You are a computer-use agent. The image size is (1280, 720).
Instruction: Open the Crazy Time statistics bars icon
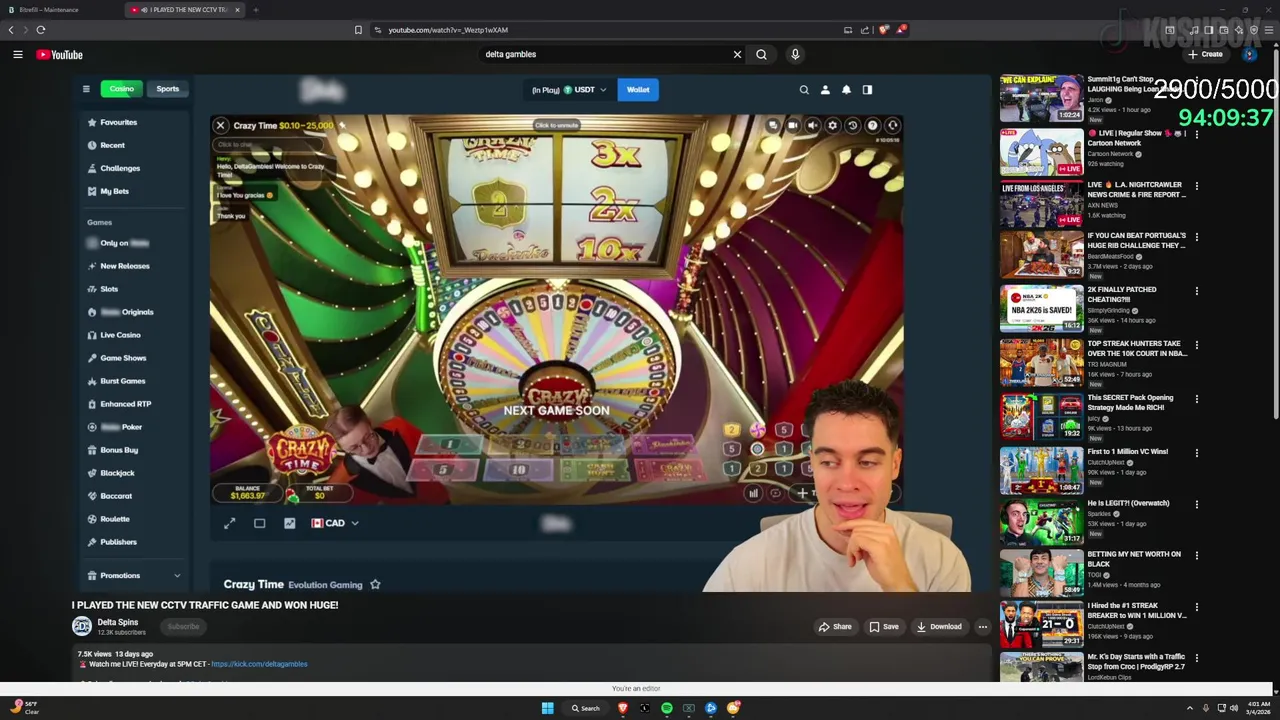click(753, 493)
